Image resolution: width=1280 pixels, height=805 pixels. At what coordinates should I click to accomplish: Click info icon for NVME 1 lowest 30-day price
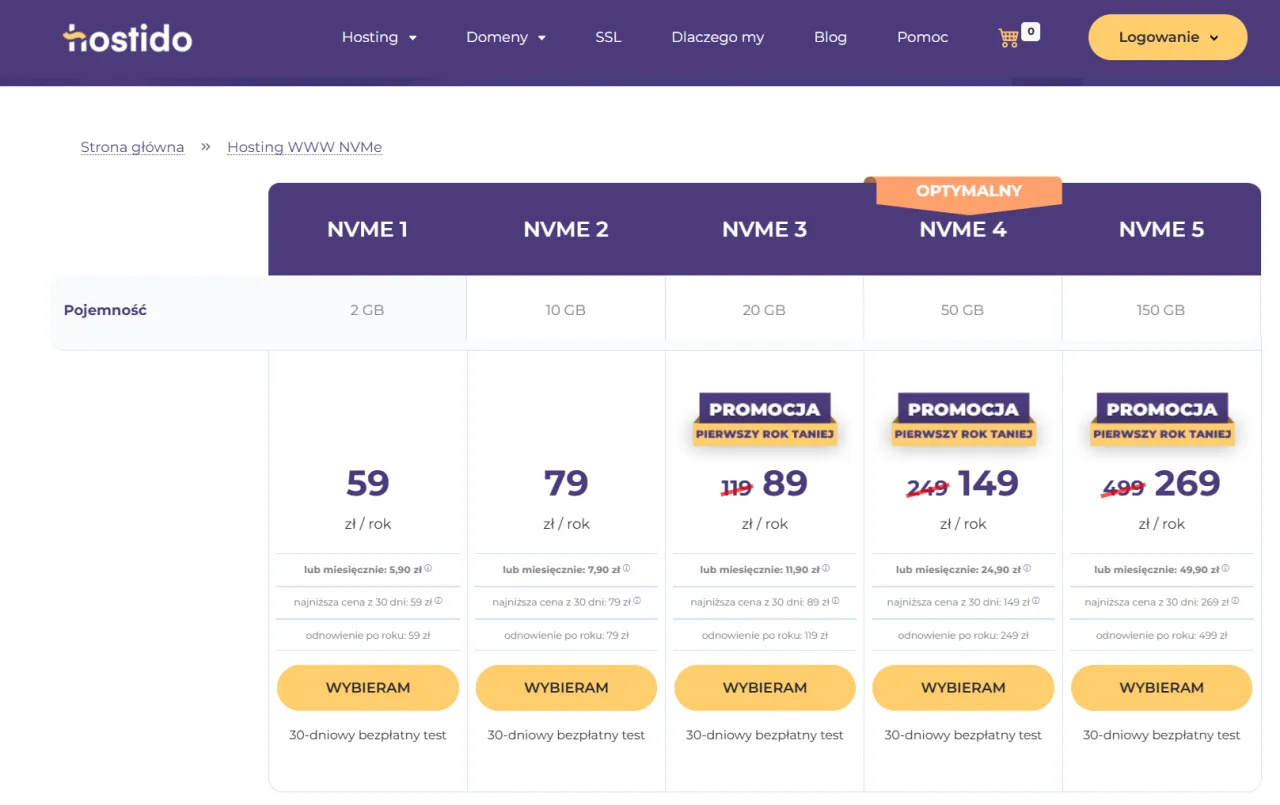[x=439, y=601]
